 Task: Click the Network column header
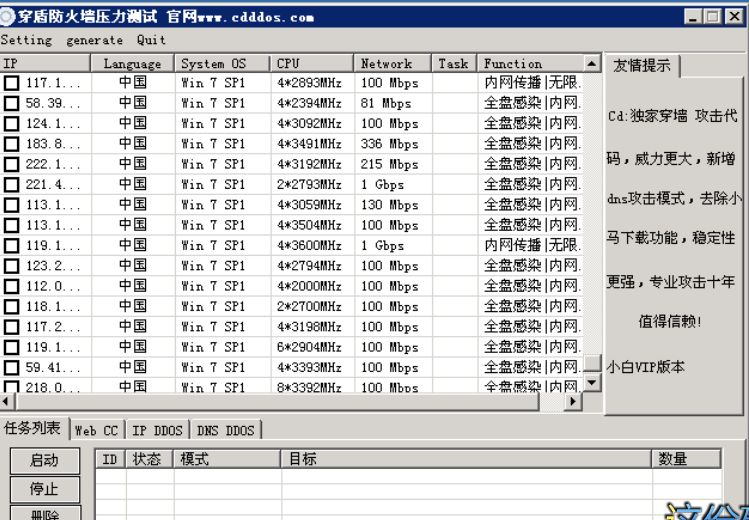point(394,63)
